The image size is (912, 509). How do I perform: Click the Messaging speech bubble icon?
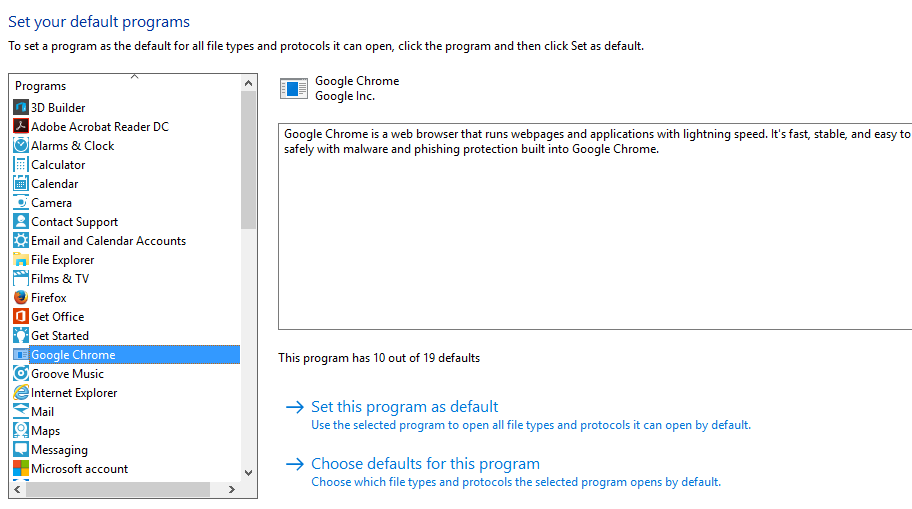[x=21, y=450]
